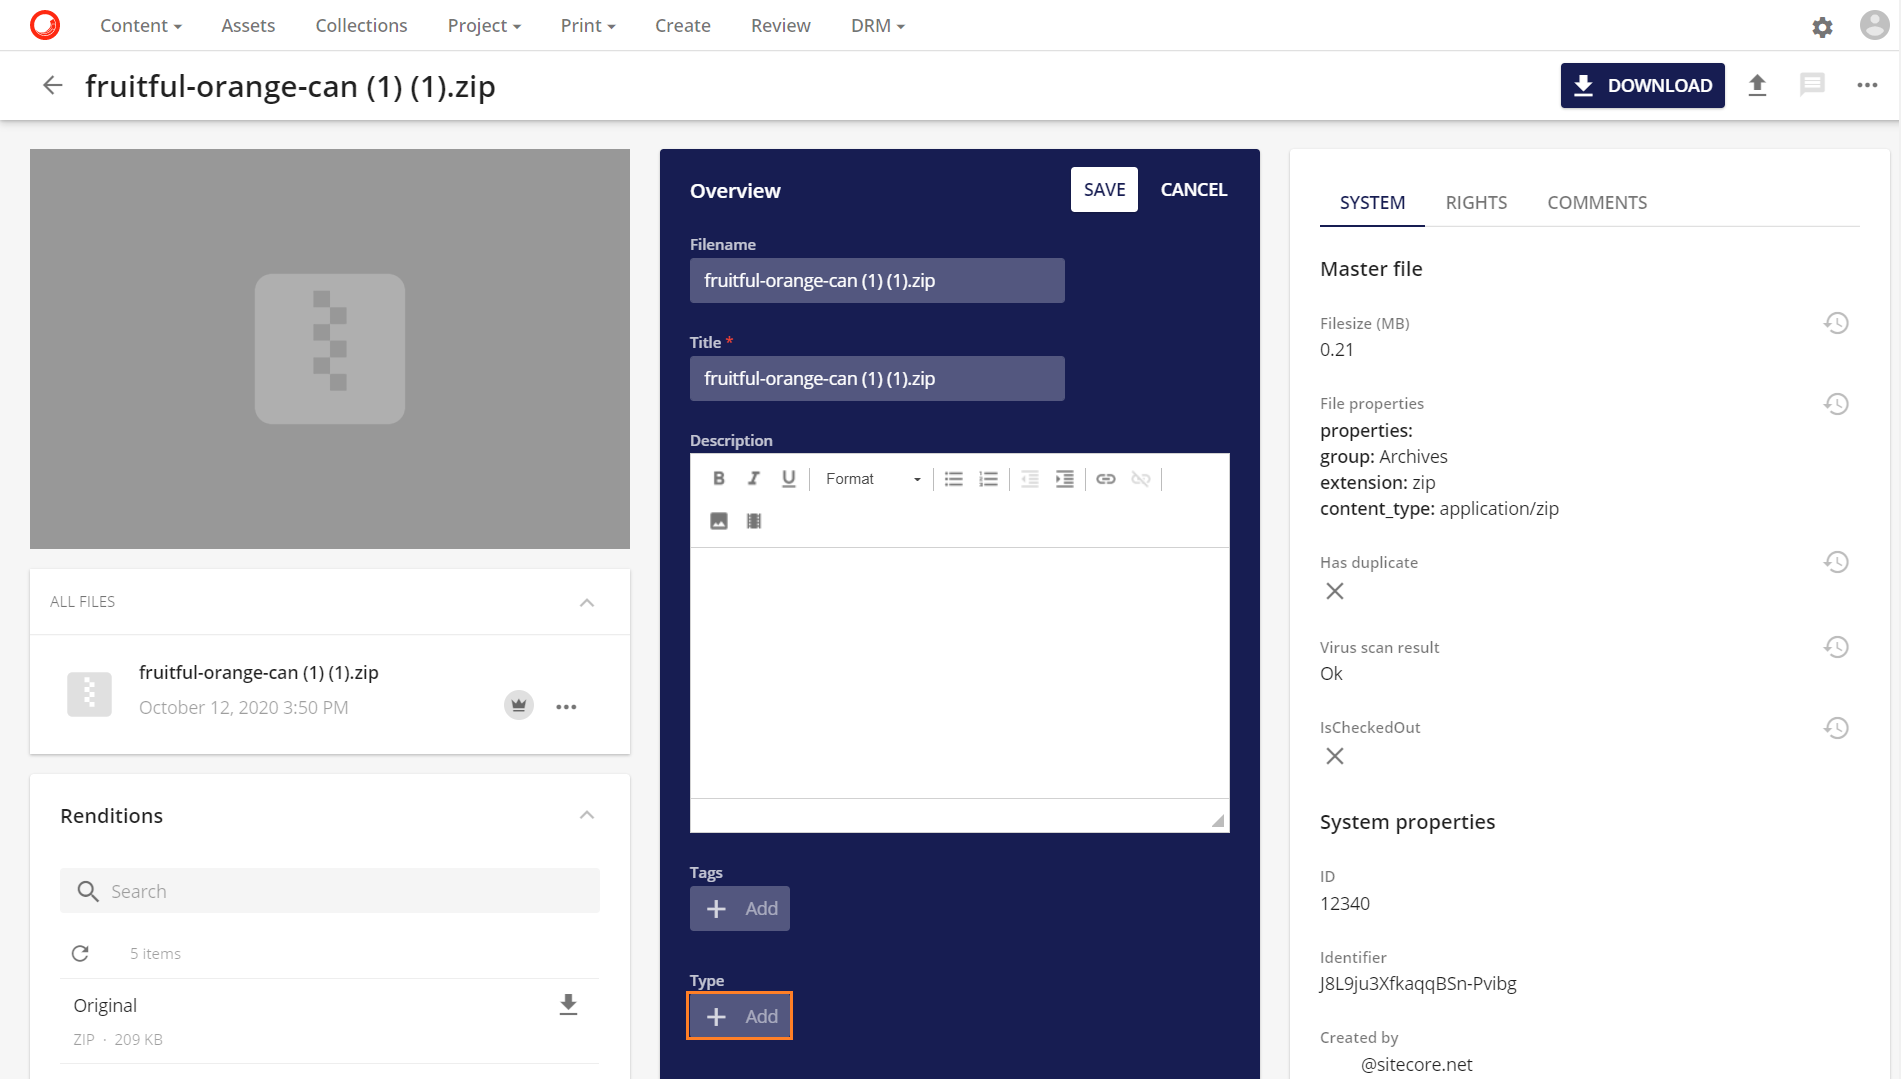1901x1079 pixels.
Task: Insert a numbered list in description
Action: pyautogui.click(x=988, y=479)
